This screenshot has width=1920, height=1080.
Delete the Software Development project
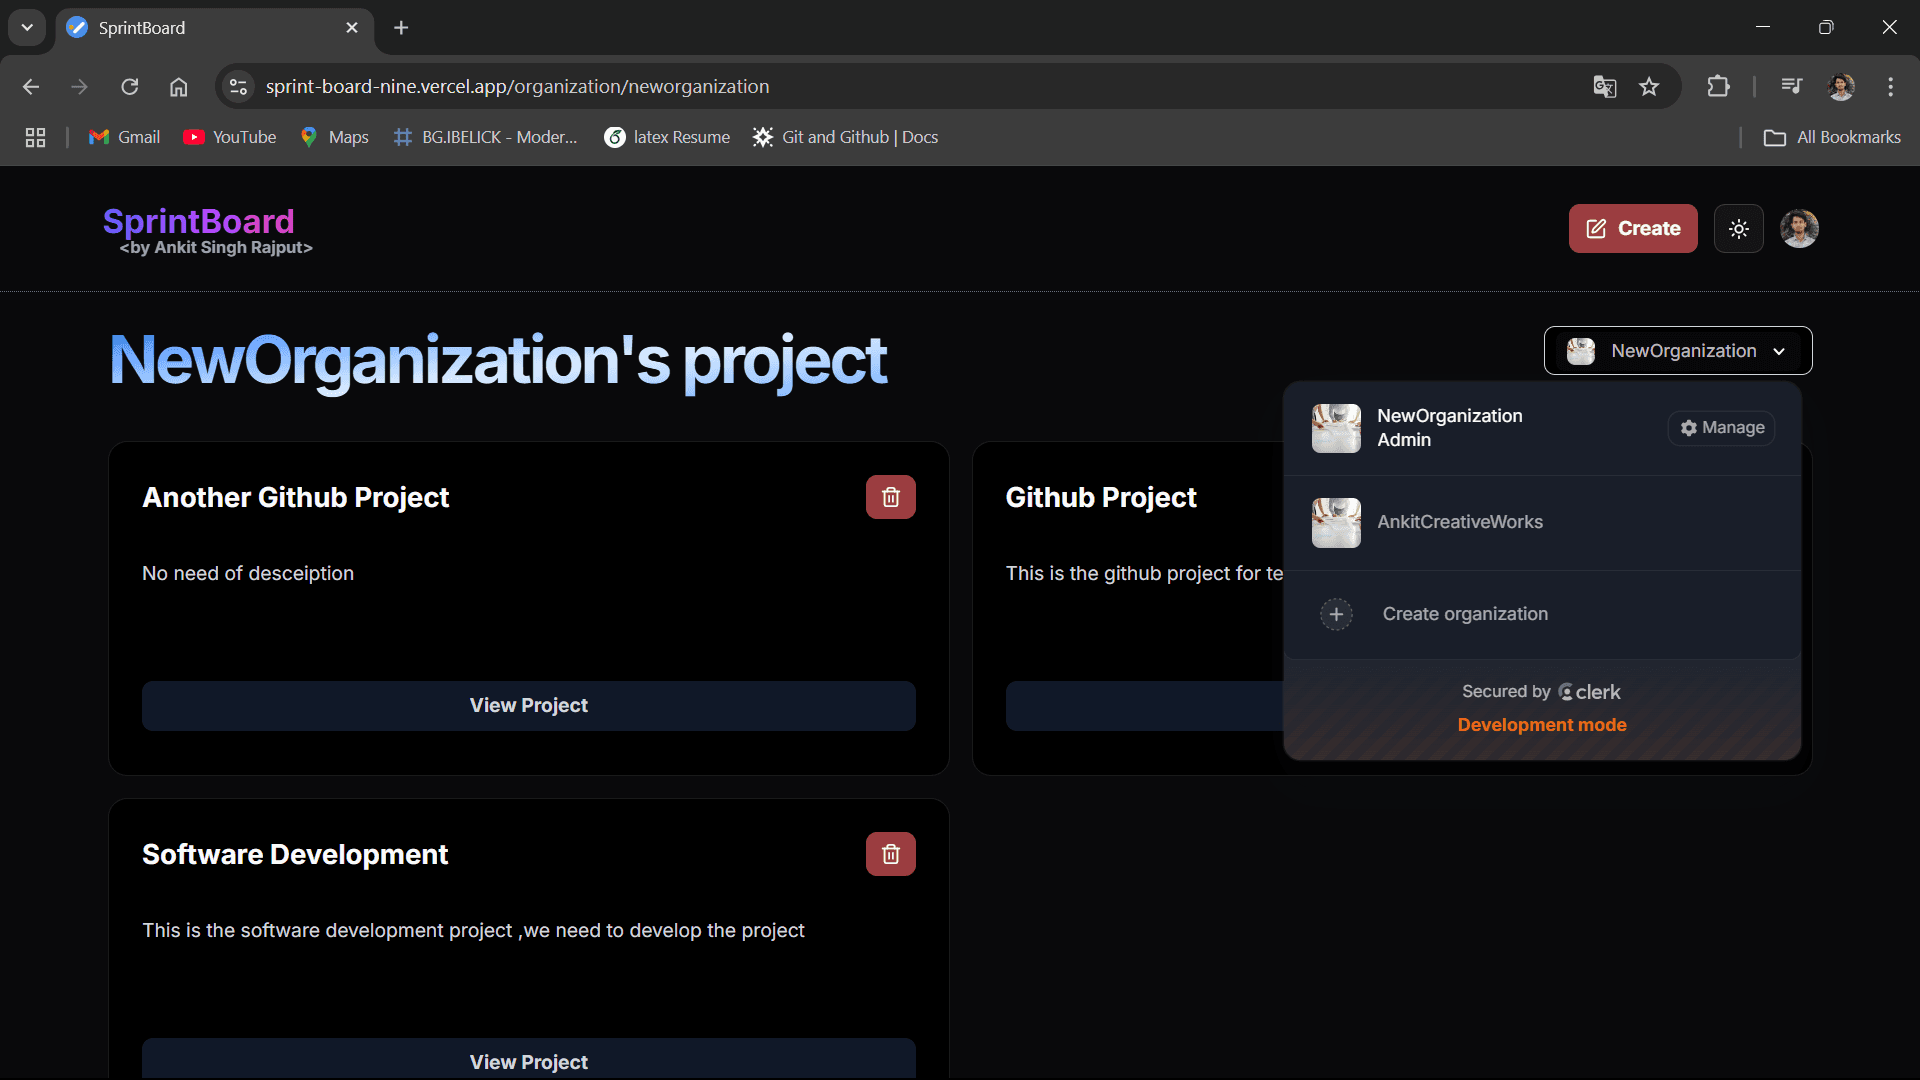click(890, 854)
